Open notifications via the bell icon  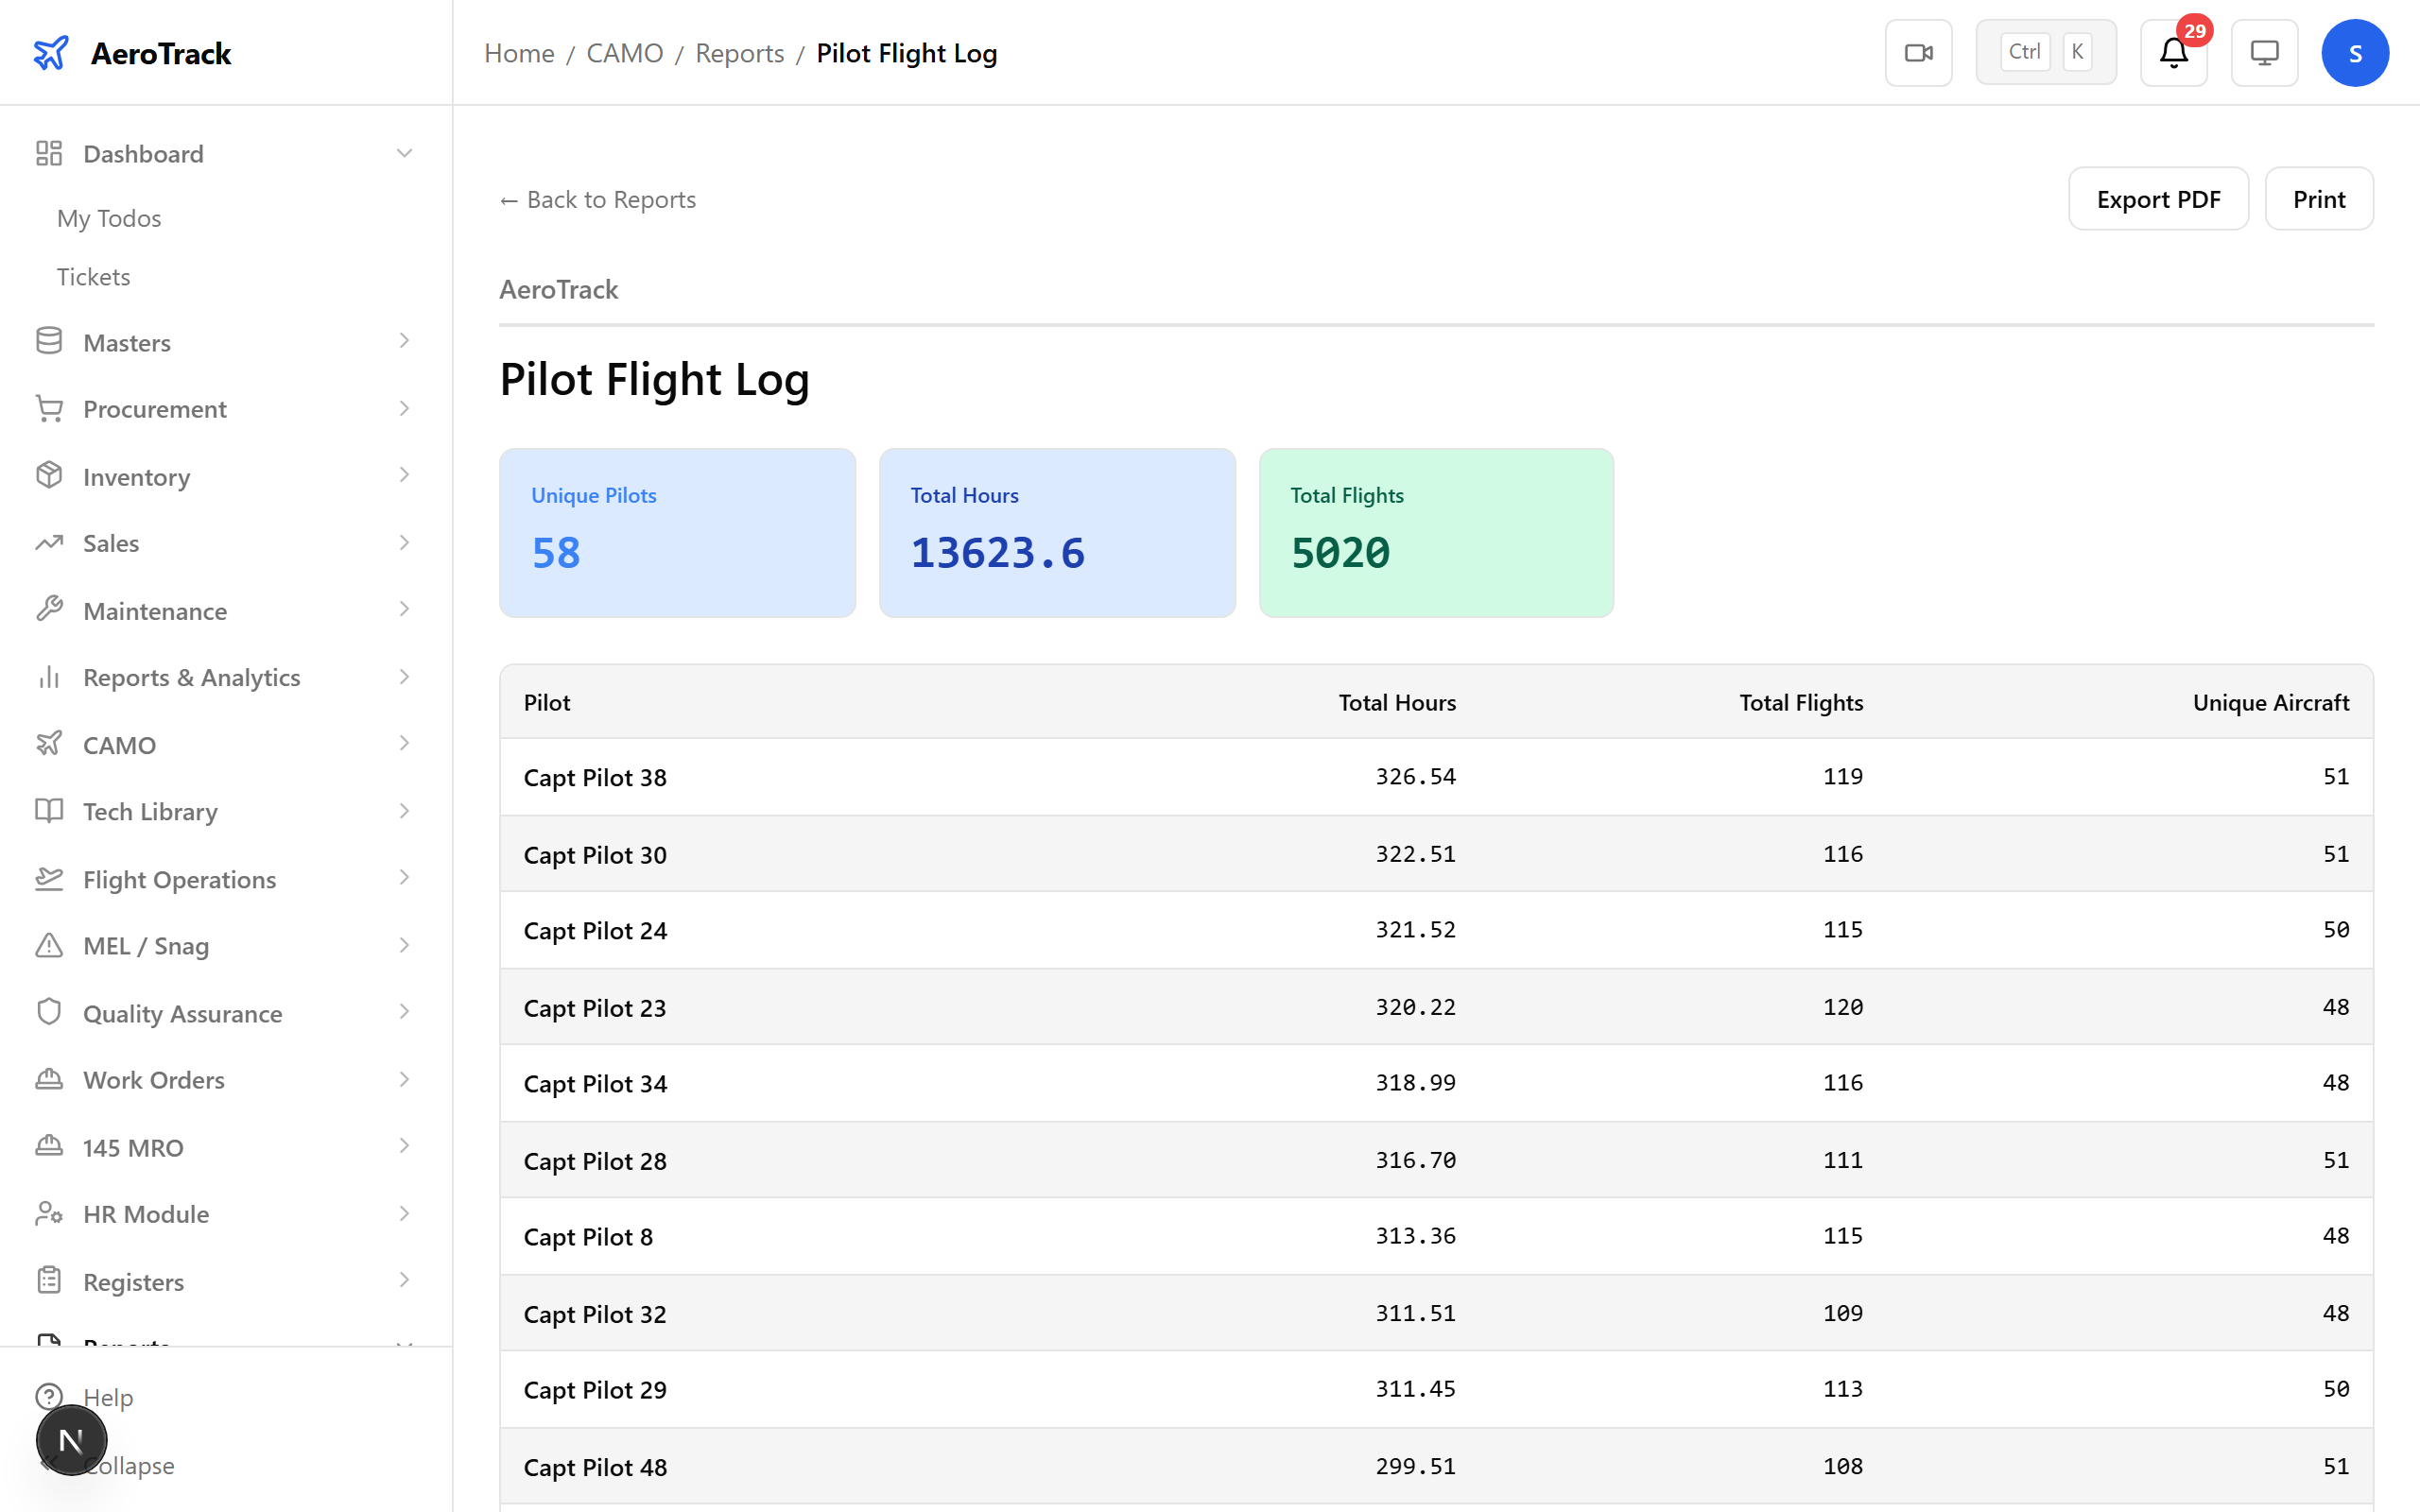click(x=2172, y=52)
